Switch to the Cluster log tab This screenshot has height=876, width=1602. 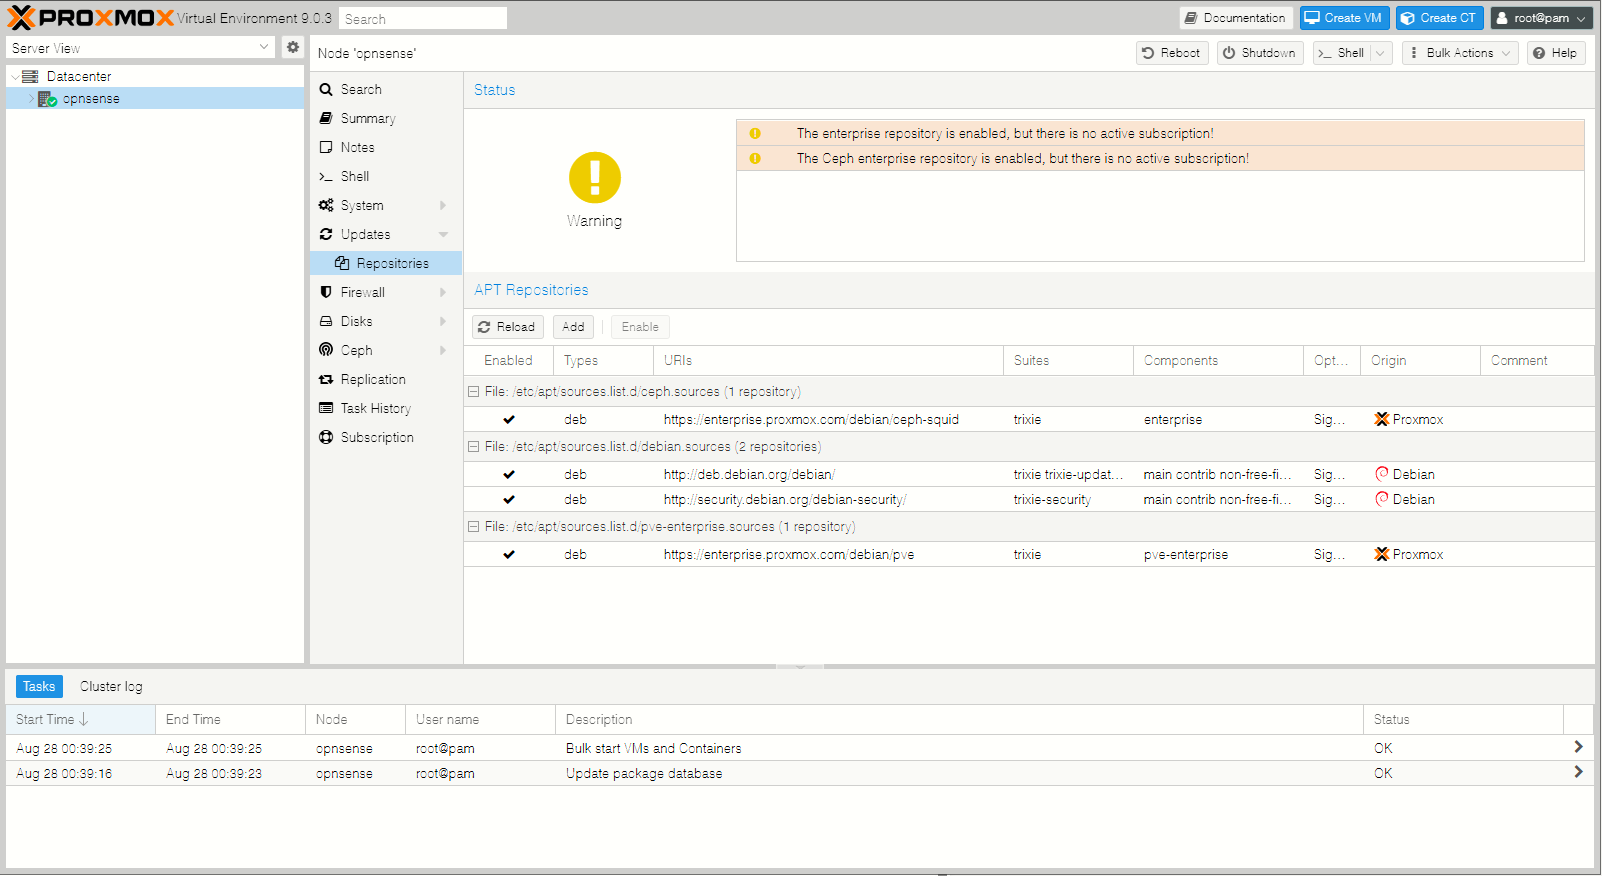pyautogui.click(x=111, y=686)
